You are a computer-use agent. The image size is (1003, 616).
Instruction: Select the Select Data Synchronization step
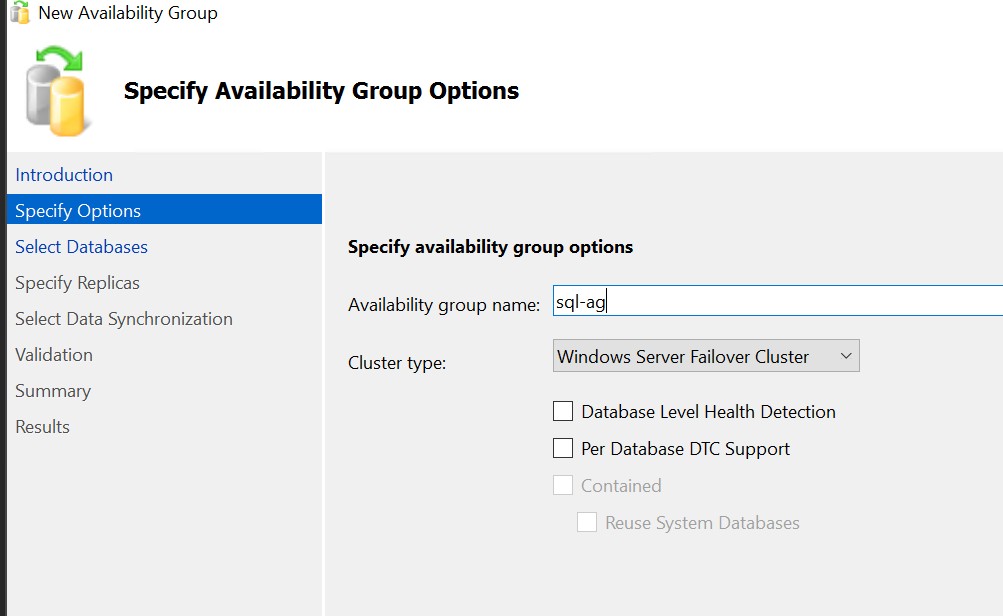click(x=124, y=319)
